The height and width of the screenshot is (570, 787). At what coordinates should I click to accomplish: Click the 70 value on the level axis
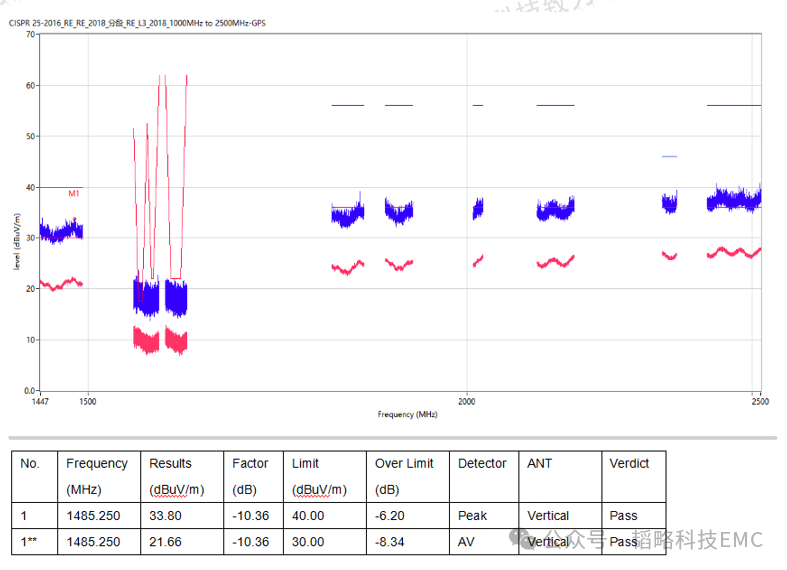click(30, 35)
